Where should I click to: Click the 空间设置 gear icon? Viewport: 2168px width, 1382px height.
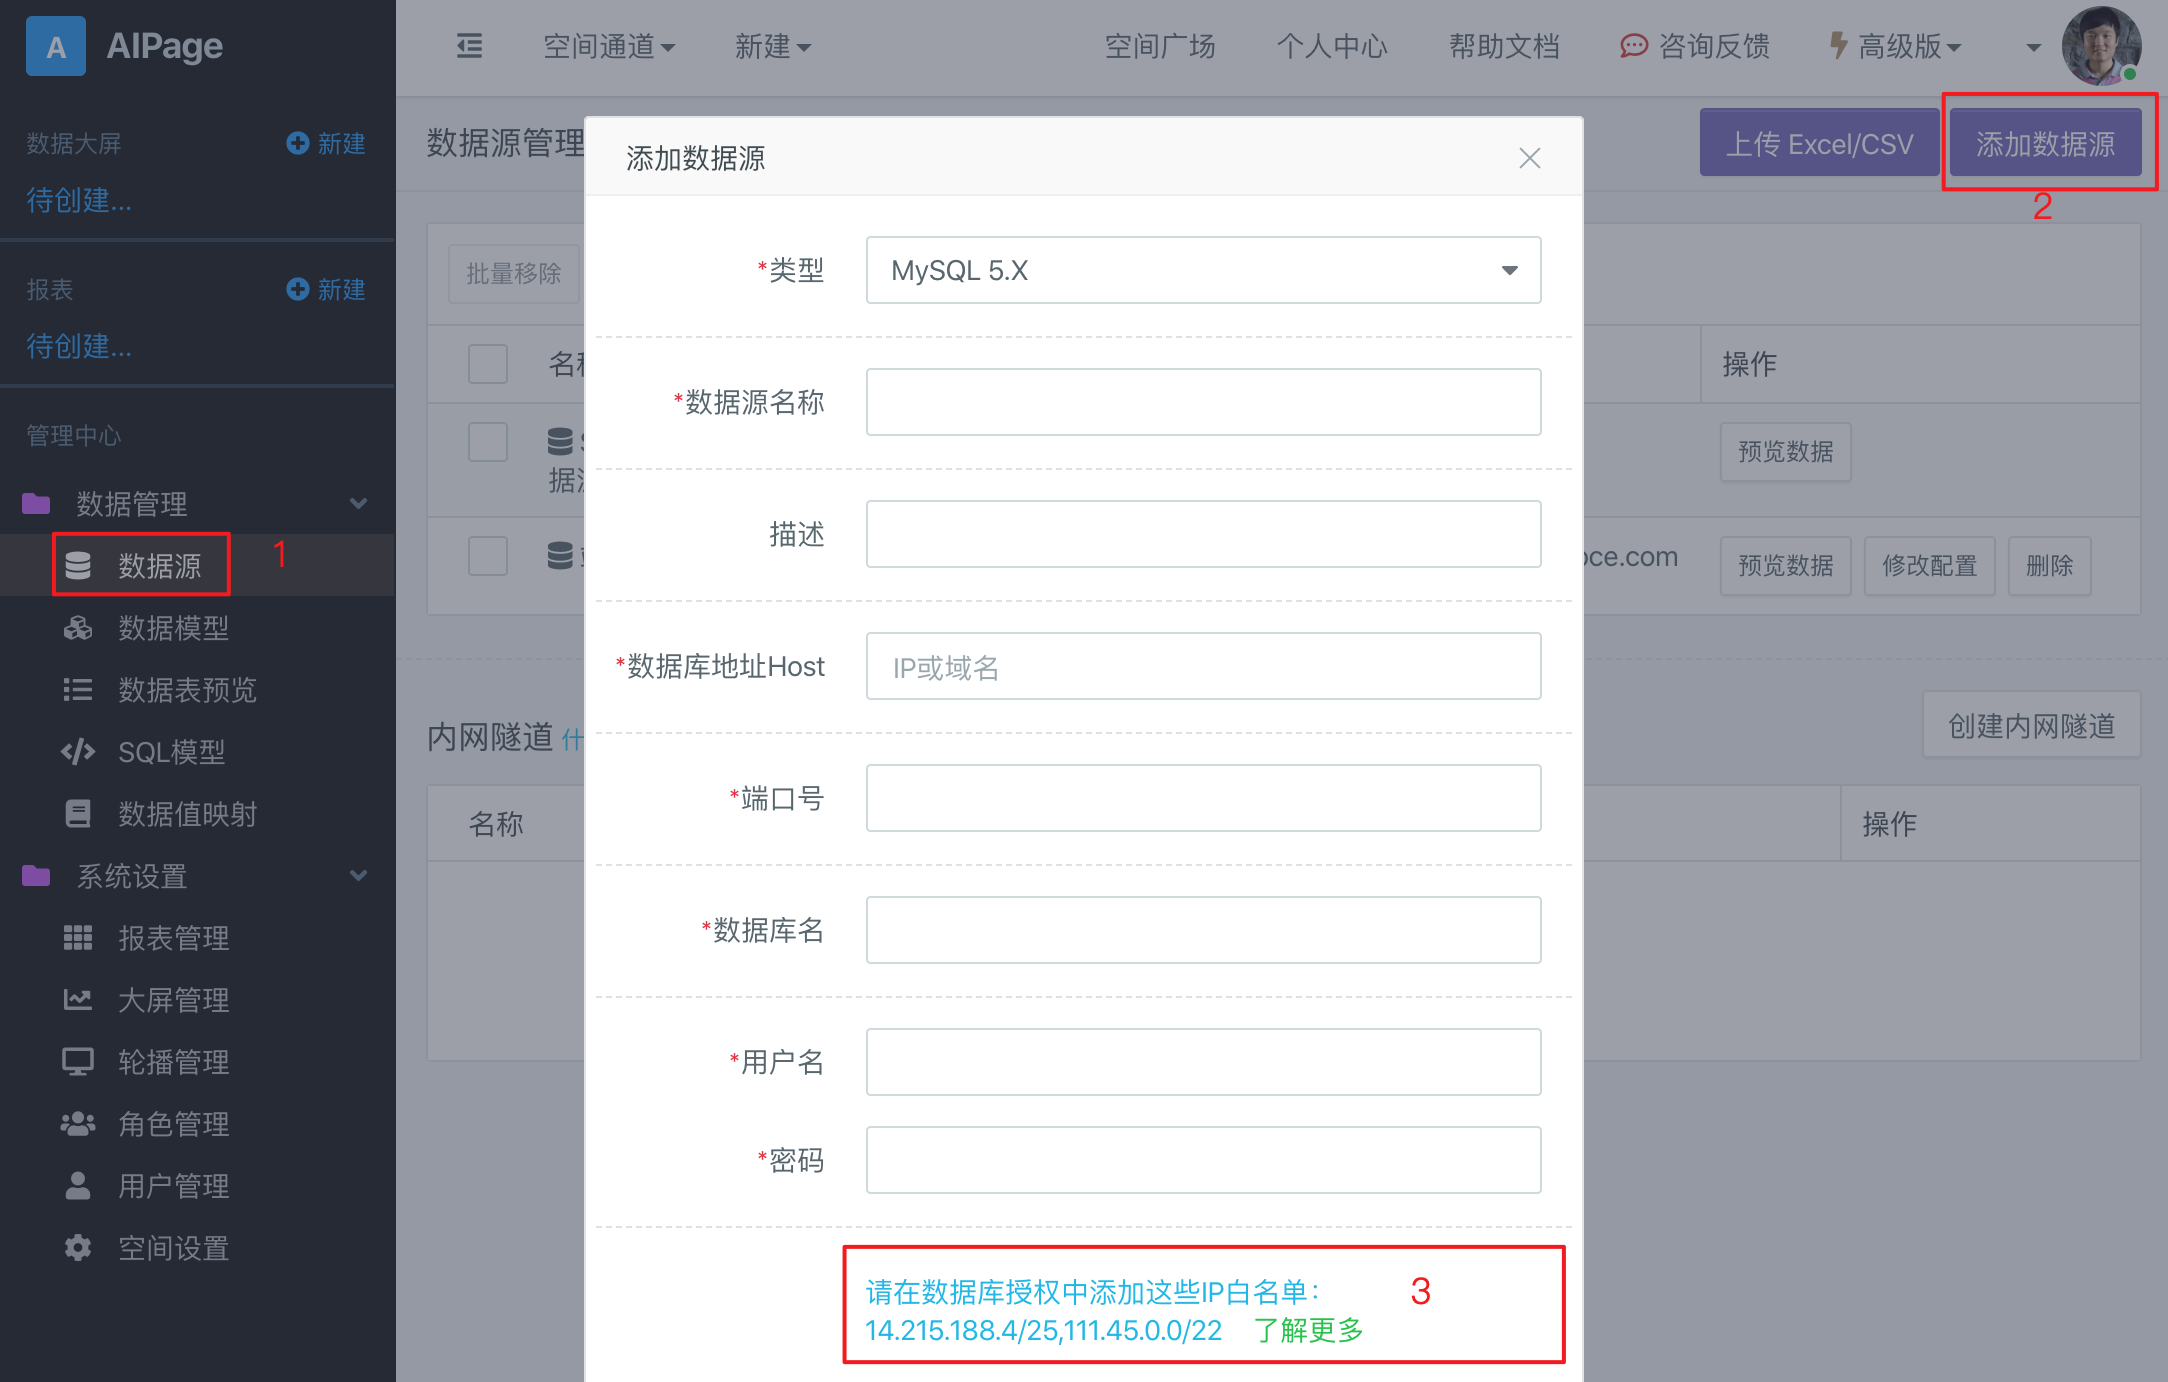click(78, 1248)
